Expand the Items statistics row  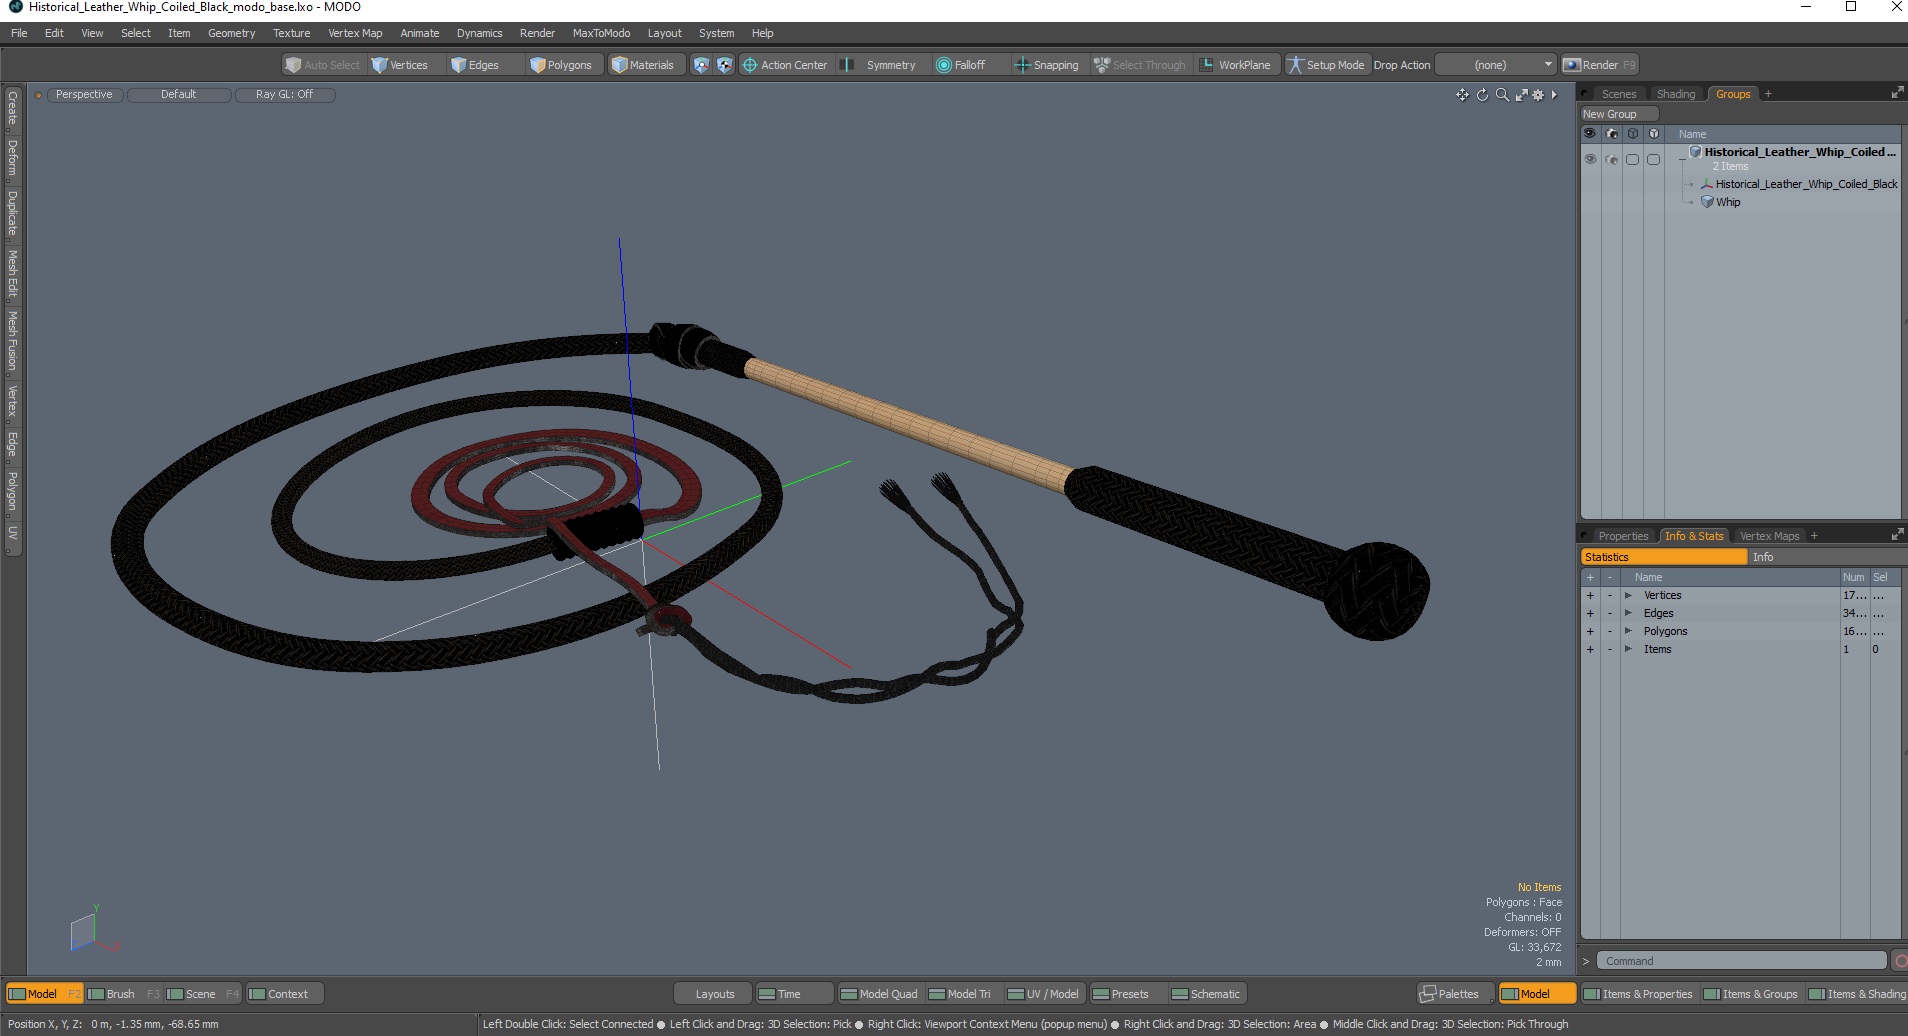point(1628,650)
